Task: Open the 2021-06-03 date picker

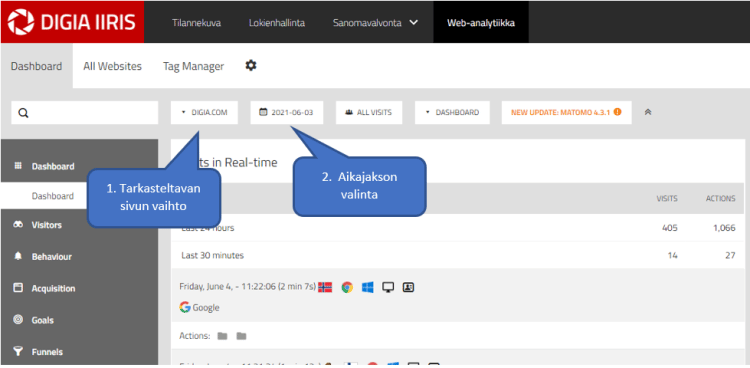Action: pyautogui.click(x=287, y=112)
